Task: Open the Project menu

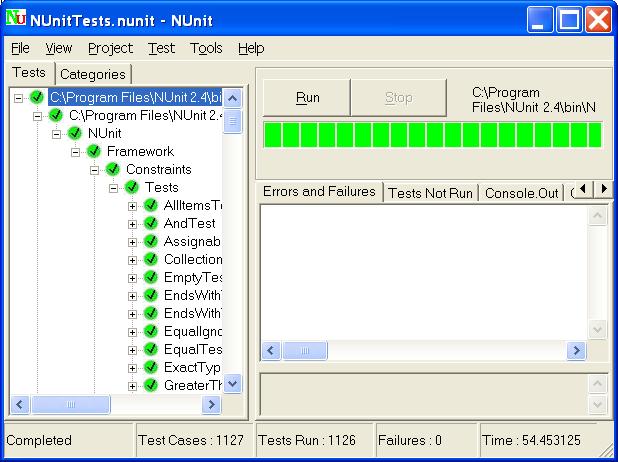Action: click(x=110, y=48)
